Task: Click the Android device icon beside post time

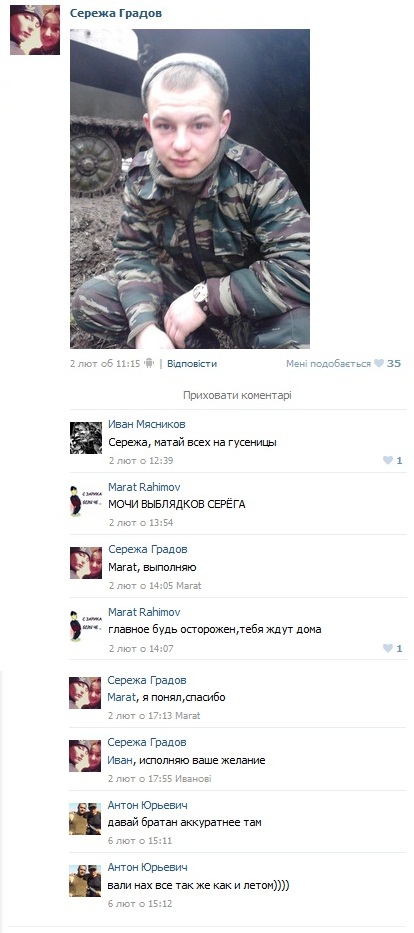Action: [149, 364]
